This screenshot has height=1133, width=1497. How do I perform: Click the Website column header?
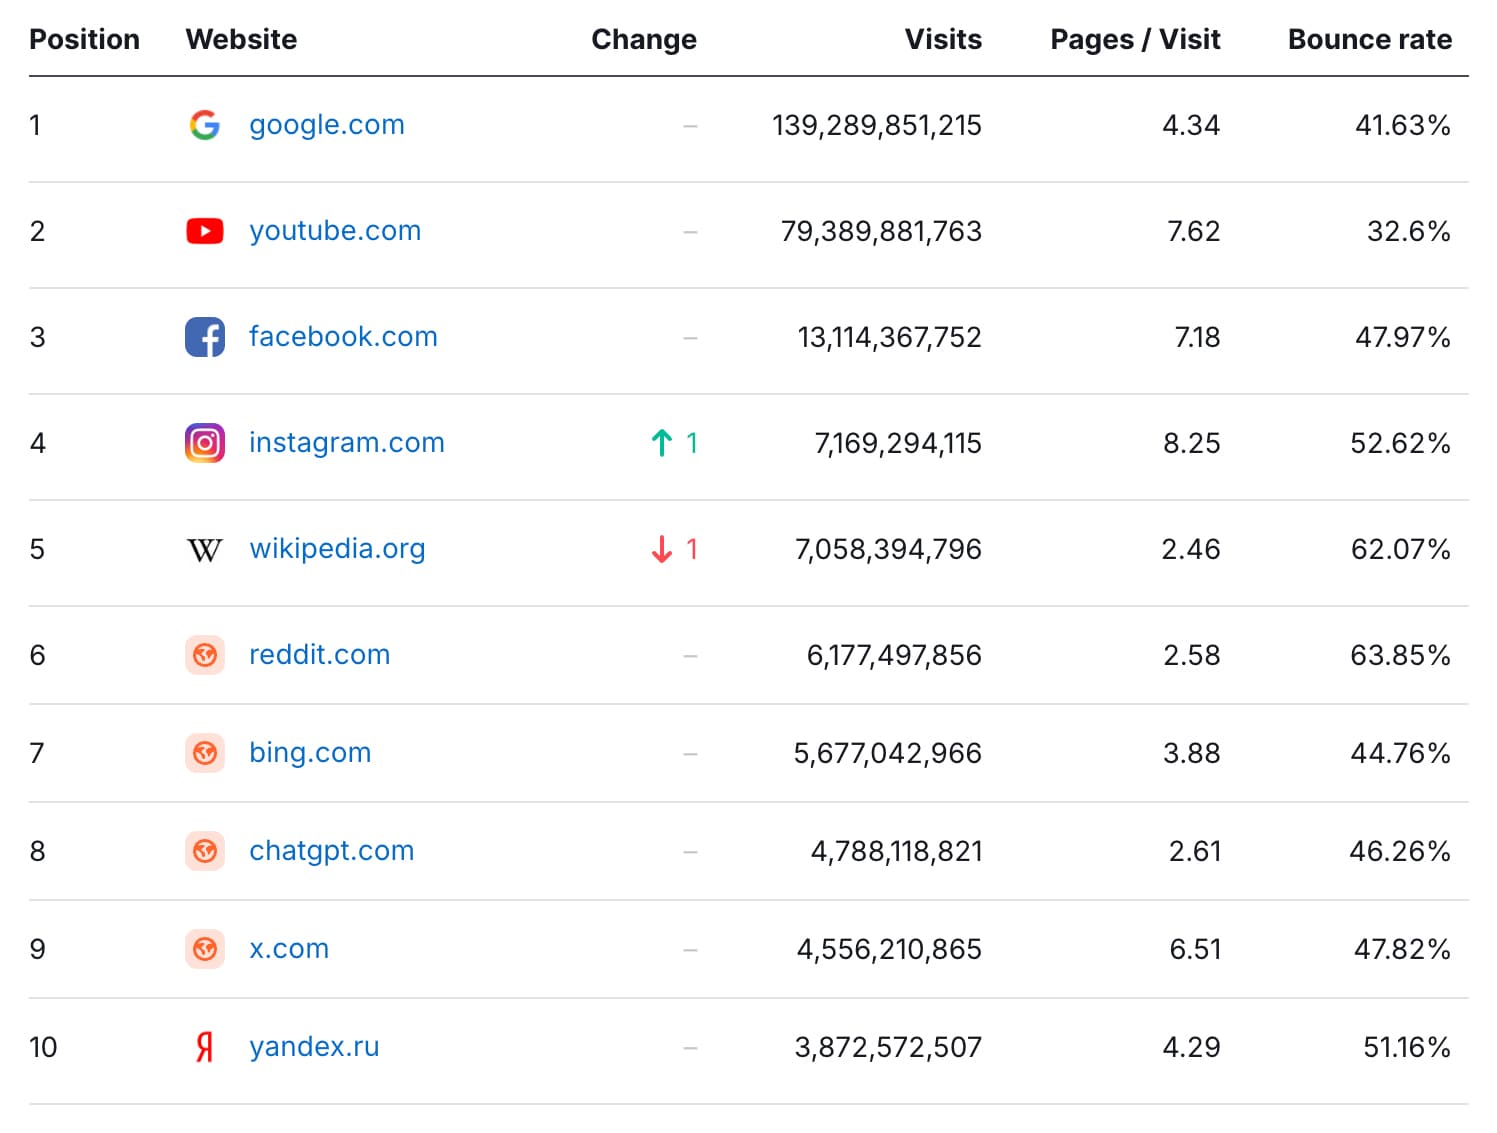coord(242,39)
